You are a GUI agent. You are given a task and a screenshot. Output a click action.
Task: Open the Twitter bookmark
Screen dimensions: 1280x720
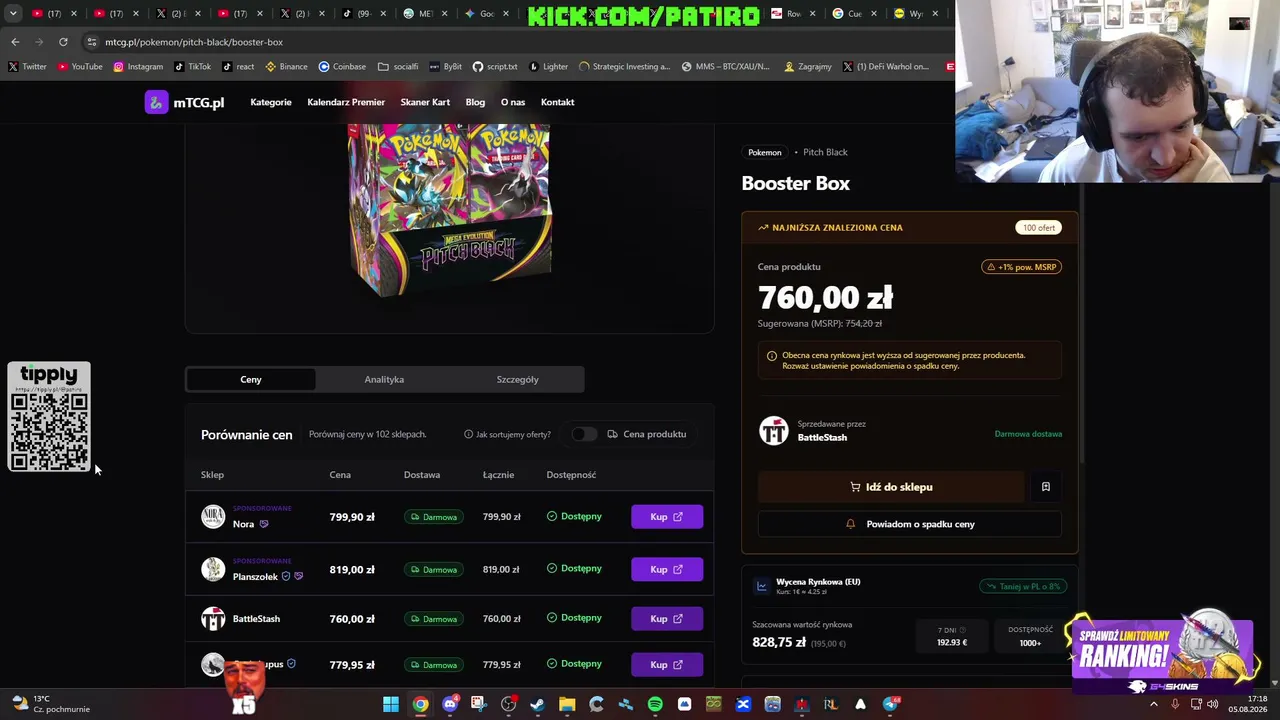click(28, 67)
